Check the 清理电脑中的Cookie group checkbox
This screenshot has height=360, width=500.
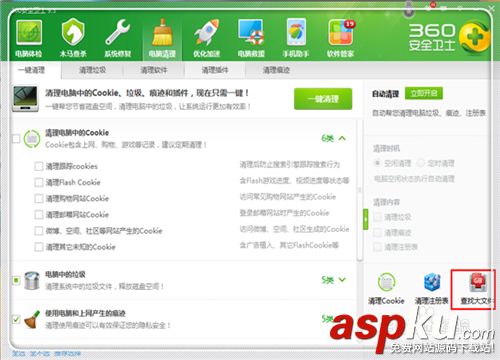point(16,138)
